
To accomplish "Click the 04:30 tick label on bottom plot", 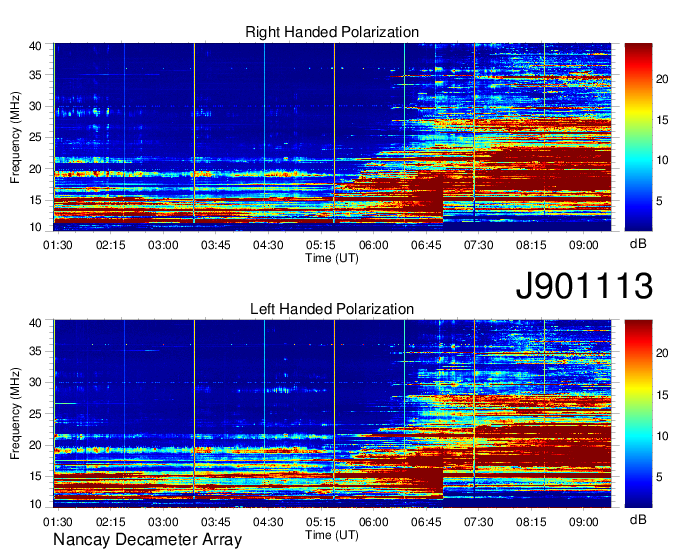I will pyautogui.click(x=268, y=522).
